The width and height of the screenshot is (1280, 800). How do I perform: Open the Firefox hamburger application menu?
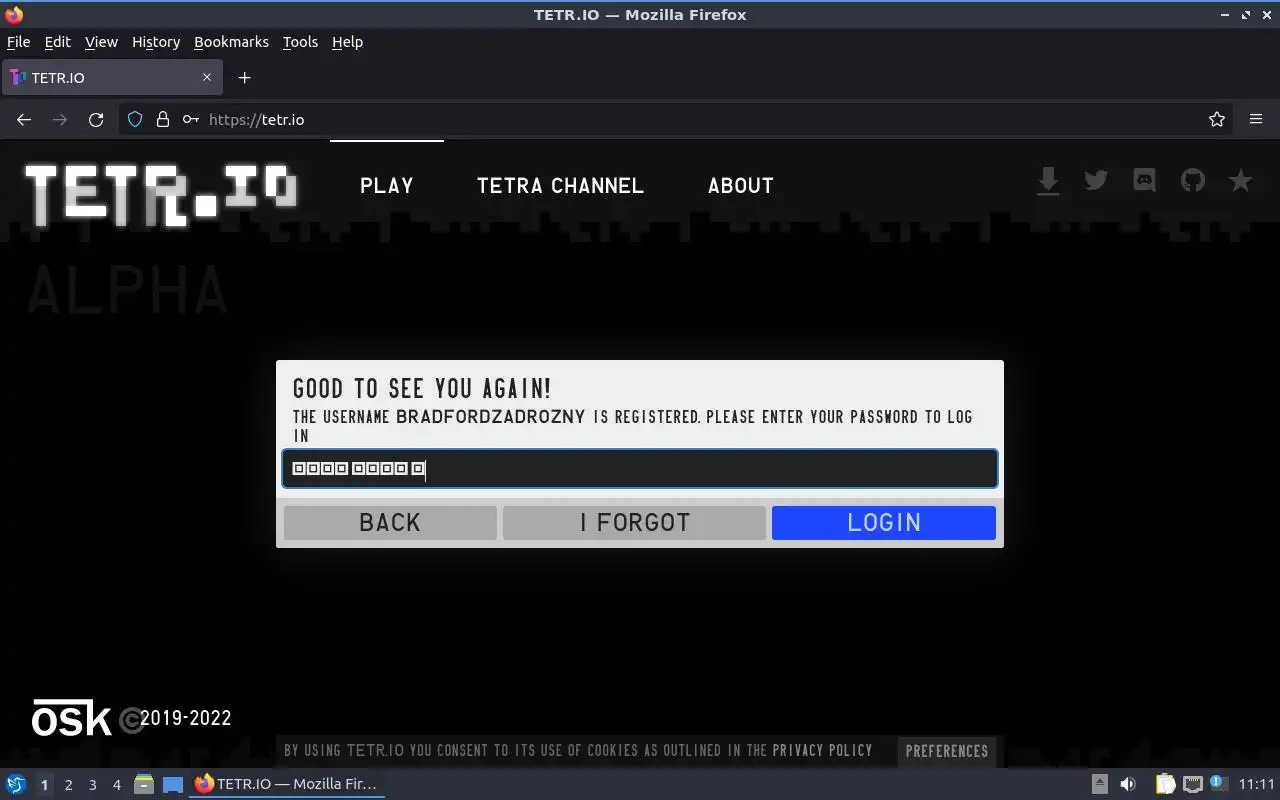pyautogui.click(x=1256, y=119)
